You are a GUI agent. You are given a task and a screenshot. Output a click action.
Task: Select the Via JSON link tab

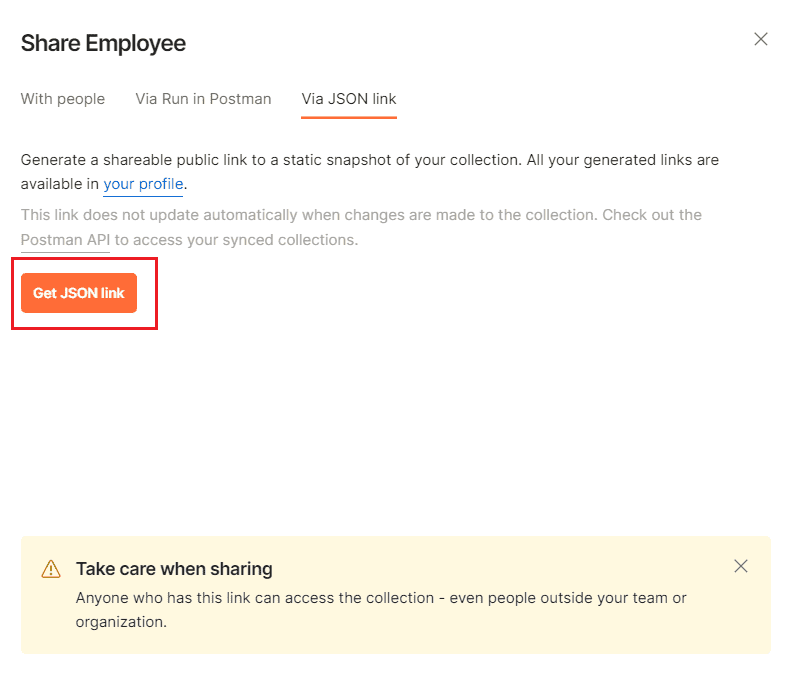click(x=349, y=99)
